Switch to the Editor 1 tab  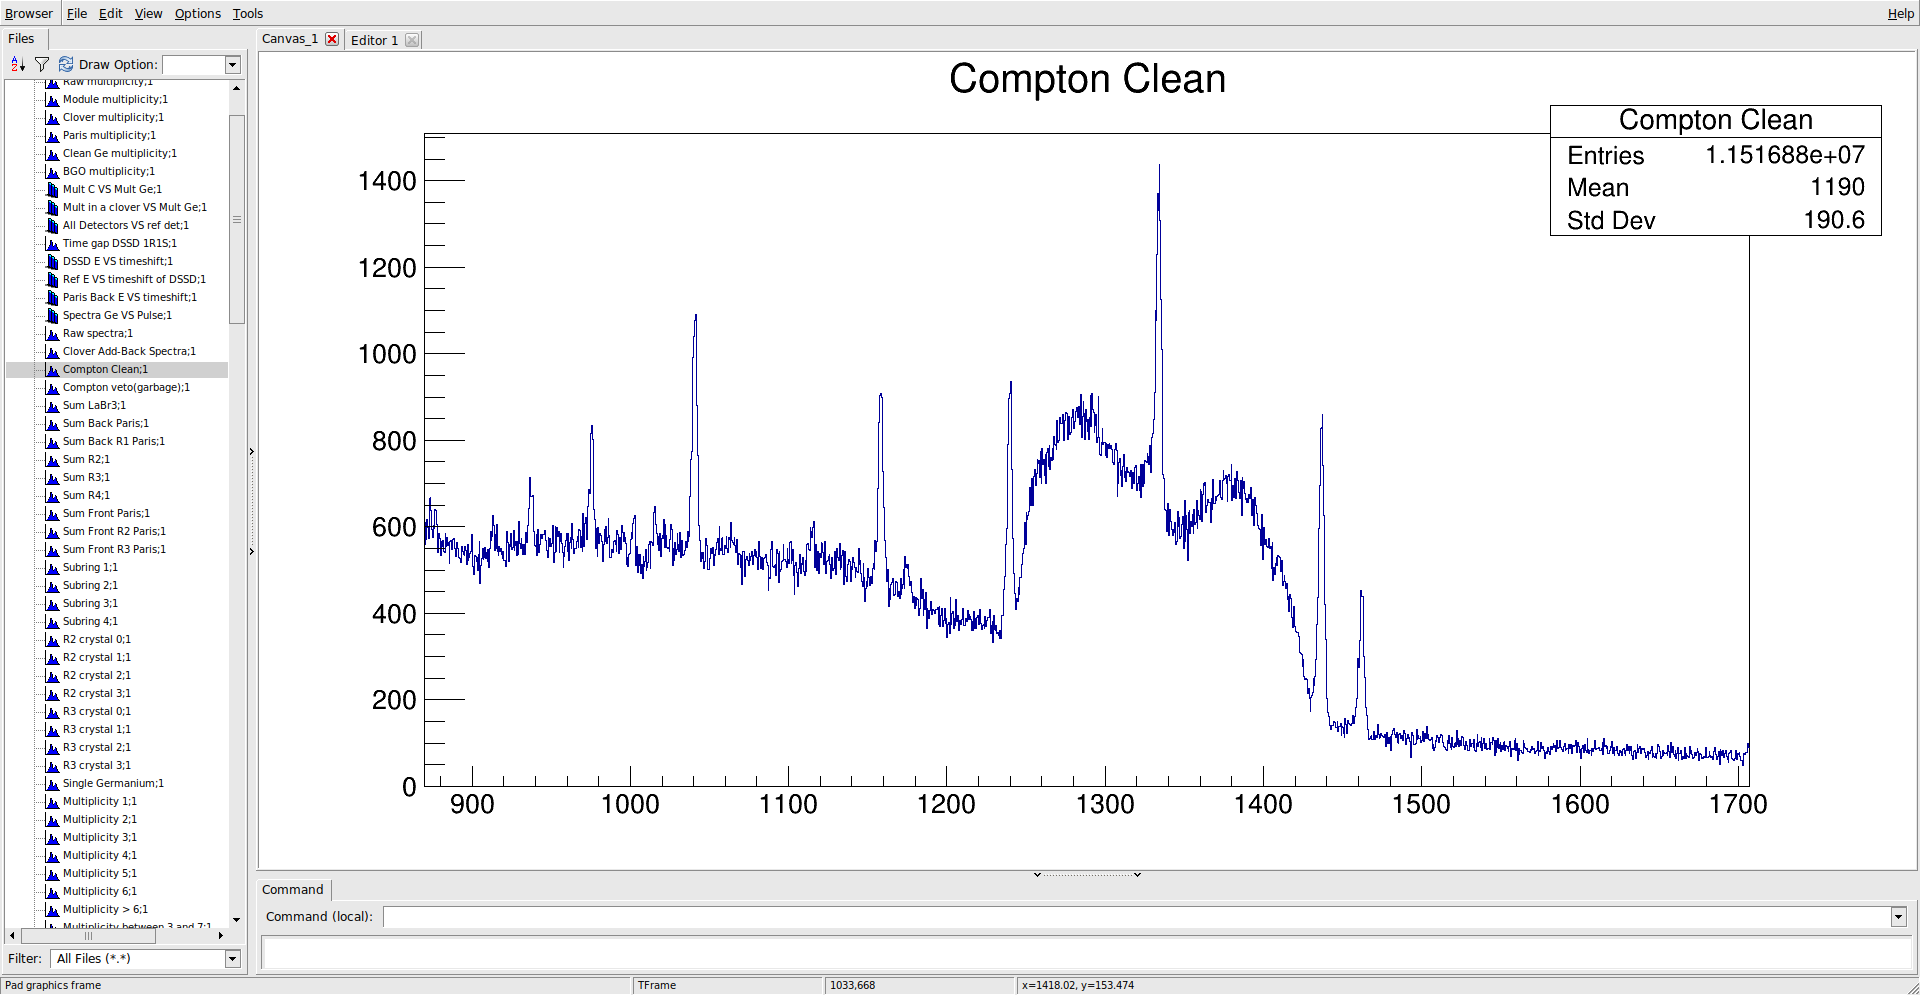coord(375,39)
